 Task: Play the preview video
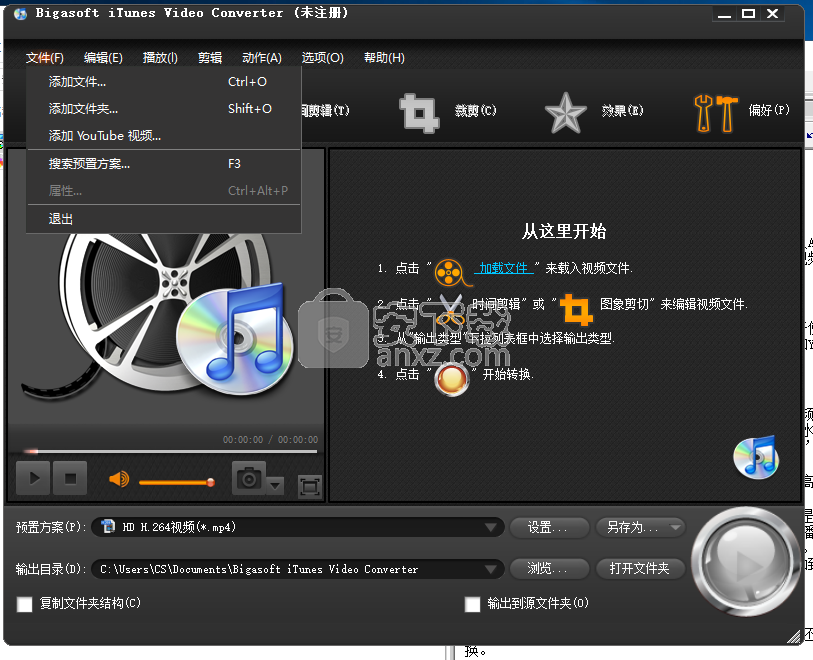coord(33,478)
